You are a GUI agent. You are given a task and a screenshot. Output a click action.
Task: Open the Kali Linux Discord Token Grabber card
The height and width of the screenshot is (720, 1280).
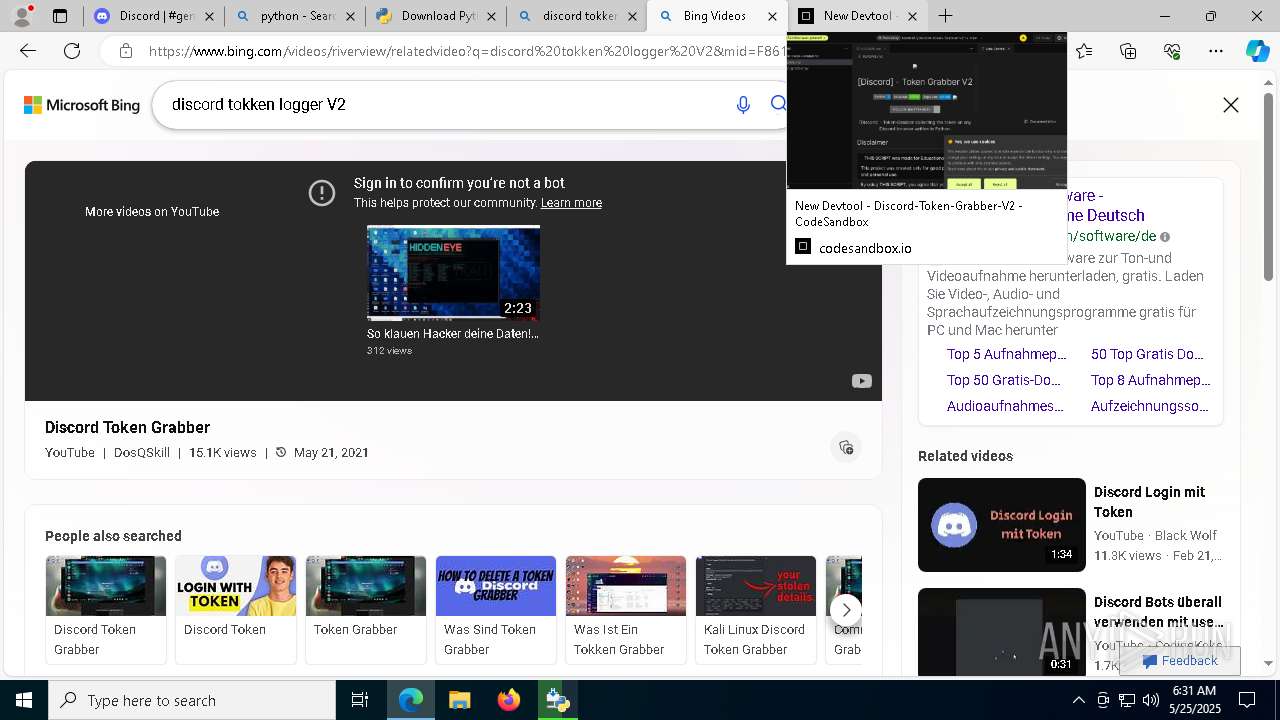pyautogui.click(x=756, y=609)
